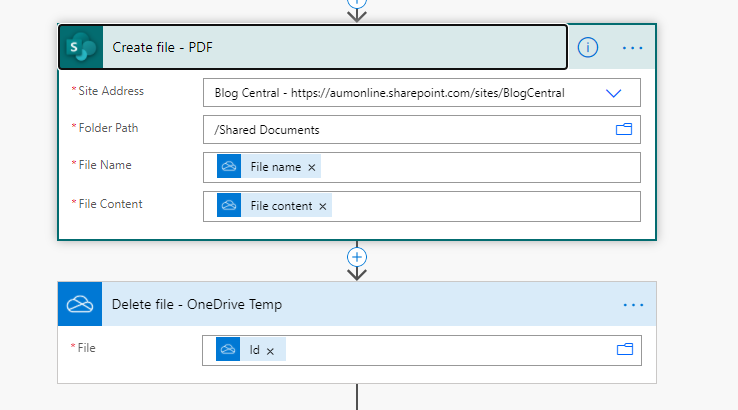This screenshot has width=738, height=410.
Task: Open ellipsis menu on Delete file card
Action: tap(633, 305)
